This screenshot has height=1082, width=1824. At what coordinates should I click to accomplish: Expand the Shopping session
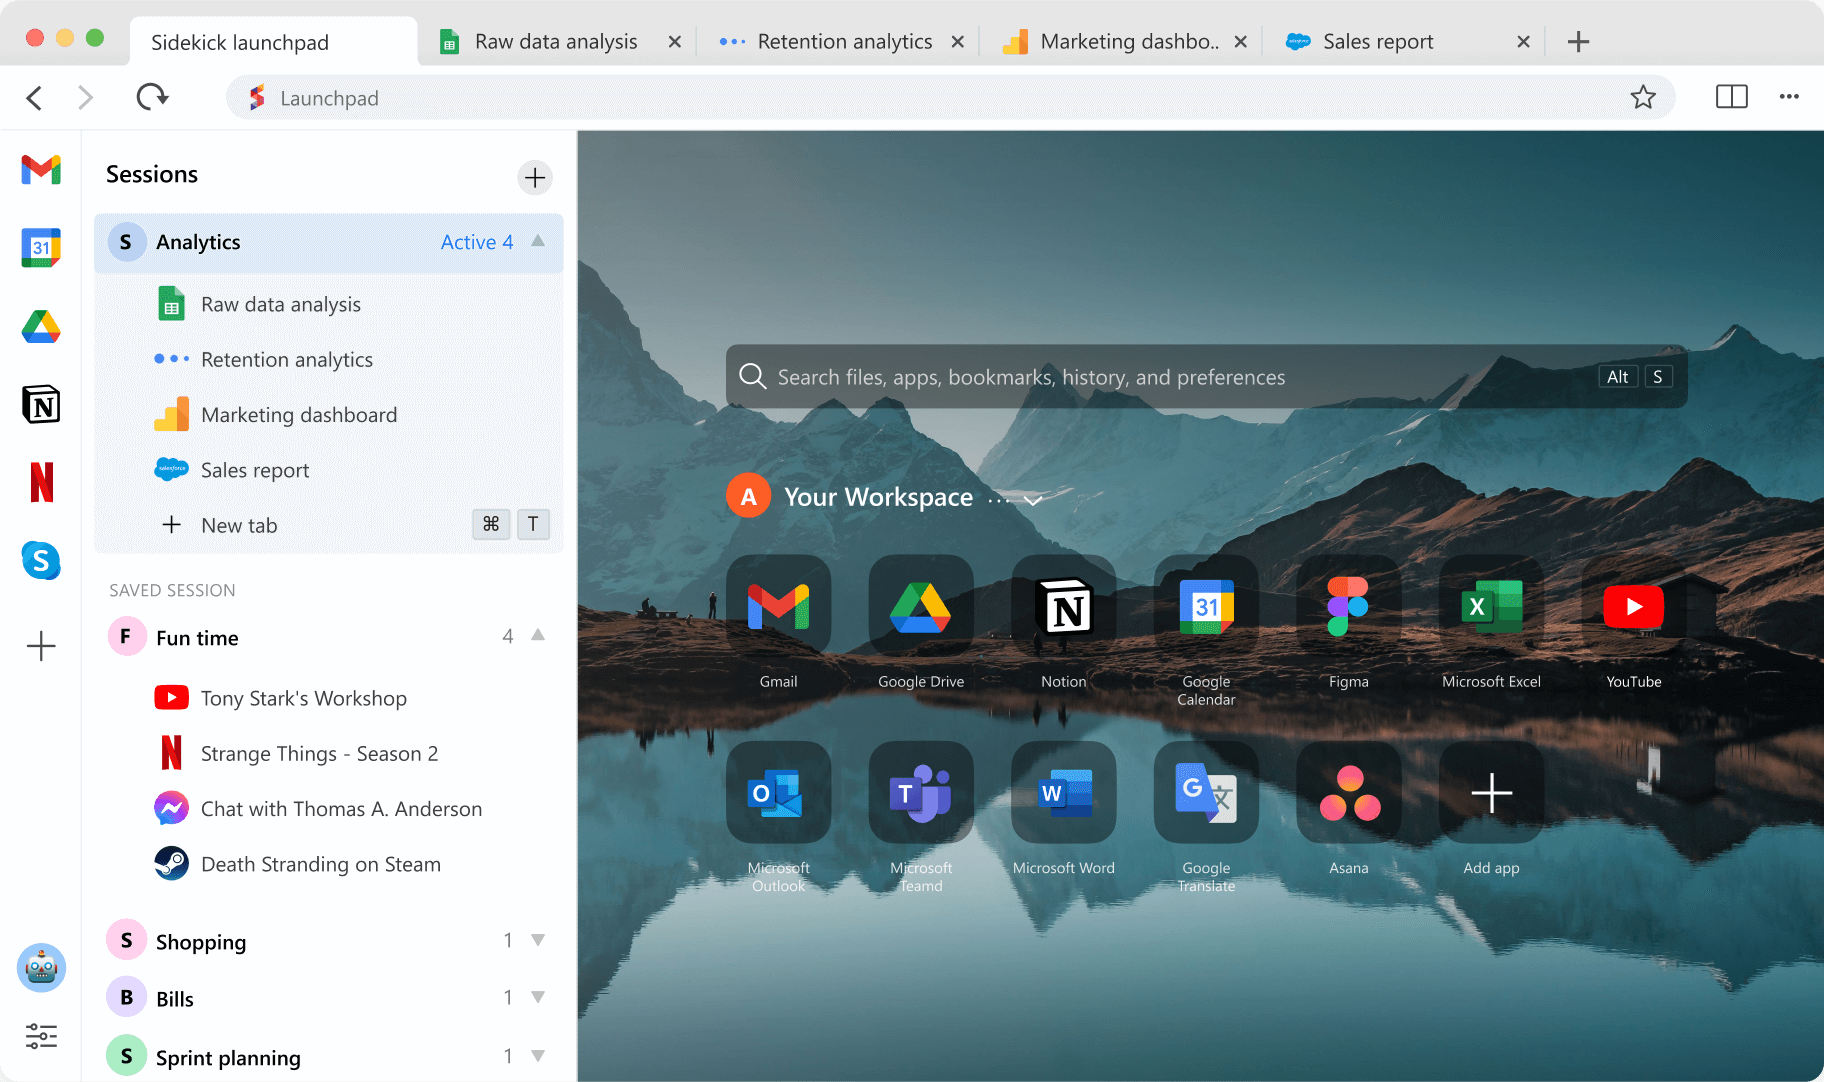[x=538, y=940]
